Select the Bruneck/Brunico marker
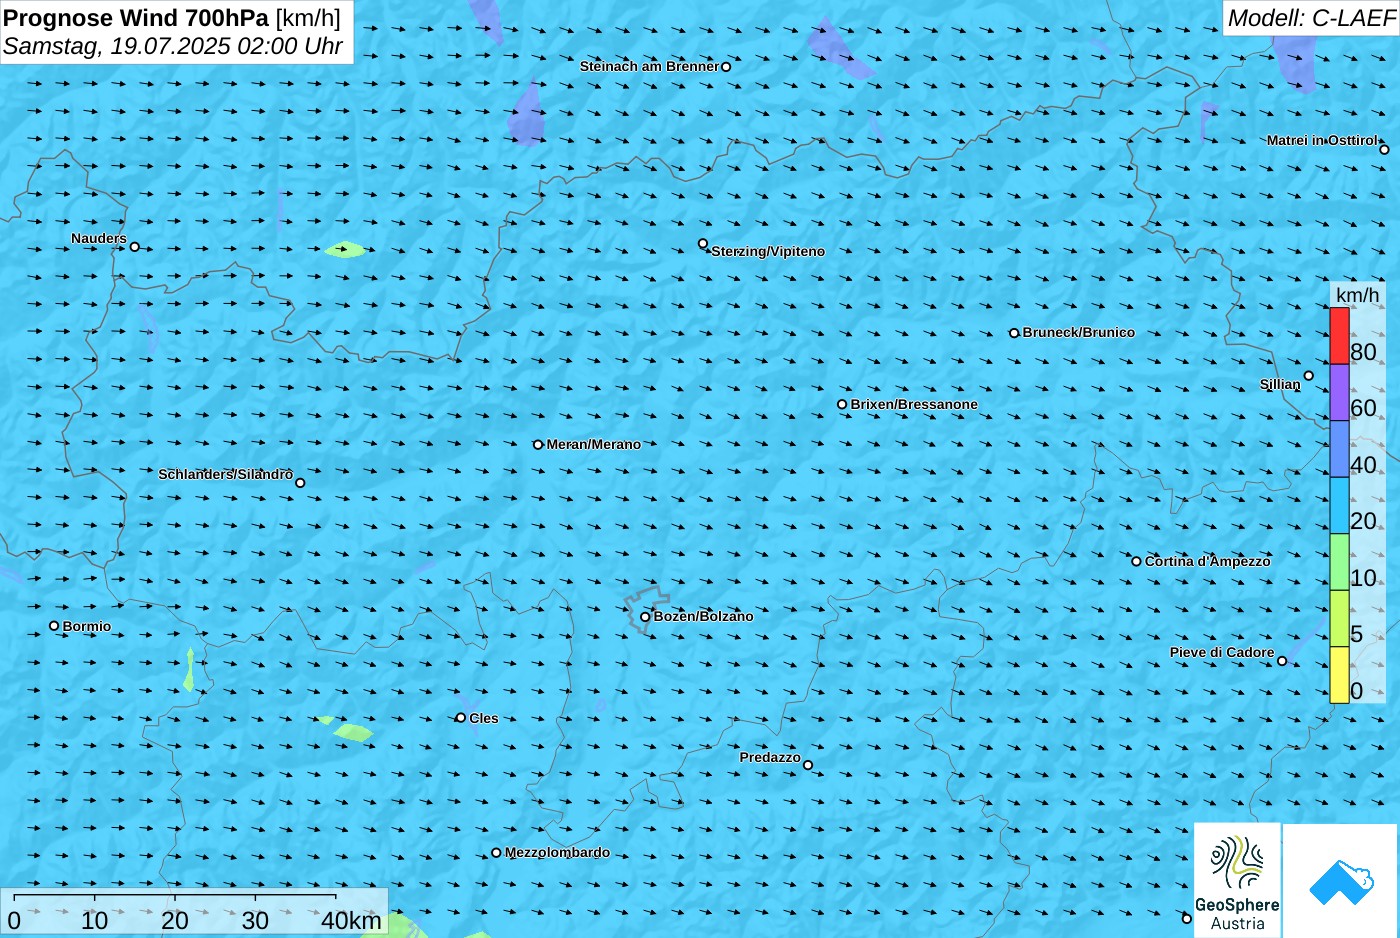Screen dimensions: 1400x938 pos(1014,333)
